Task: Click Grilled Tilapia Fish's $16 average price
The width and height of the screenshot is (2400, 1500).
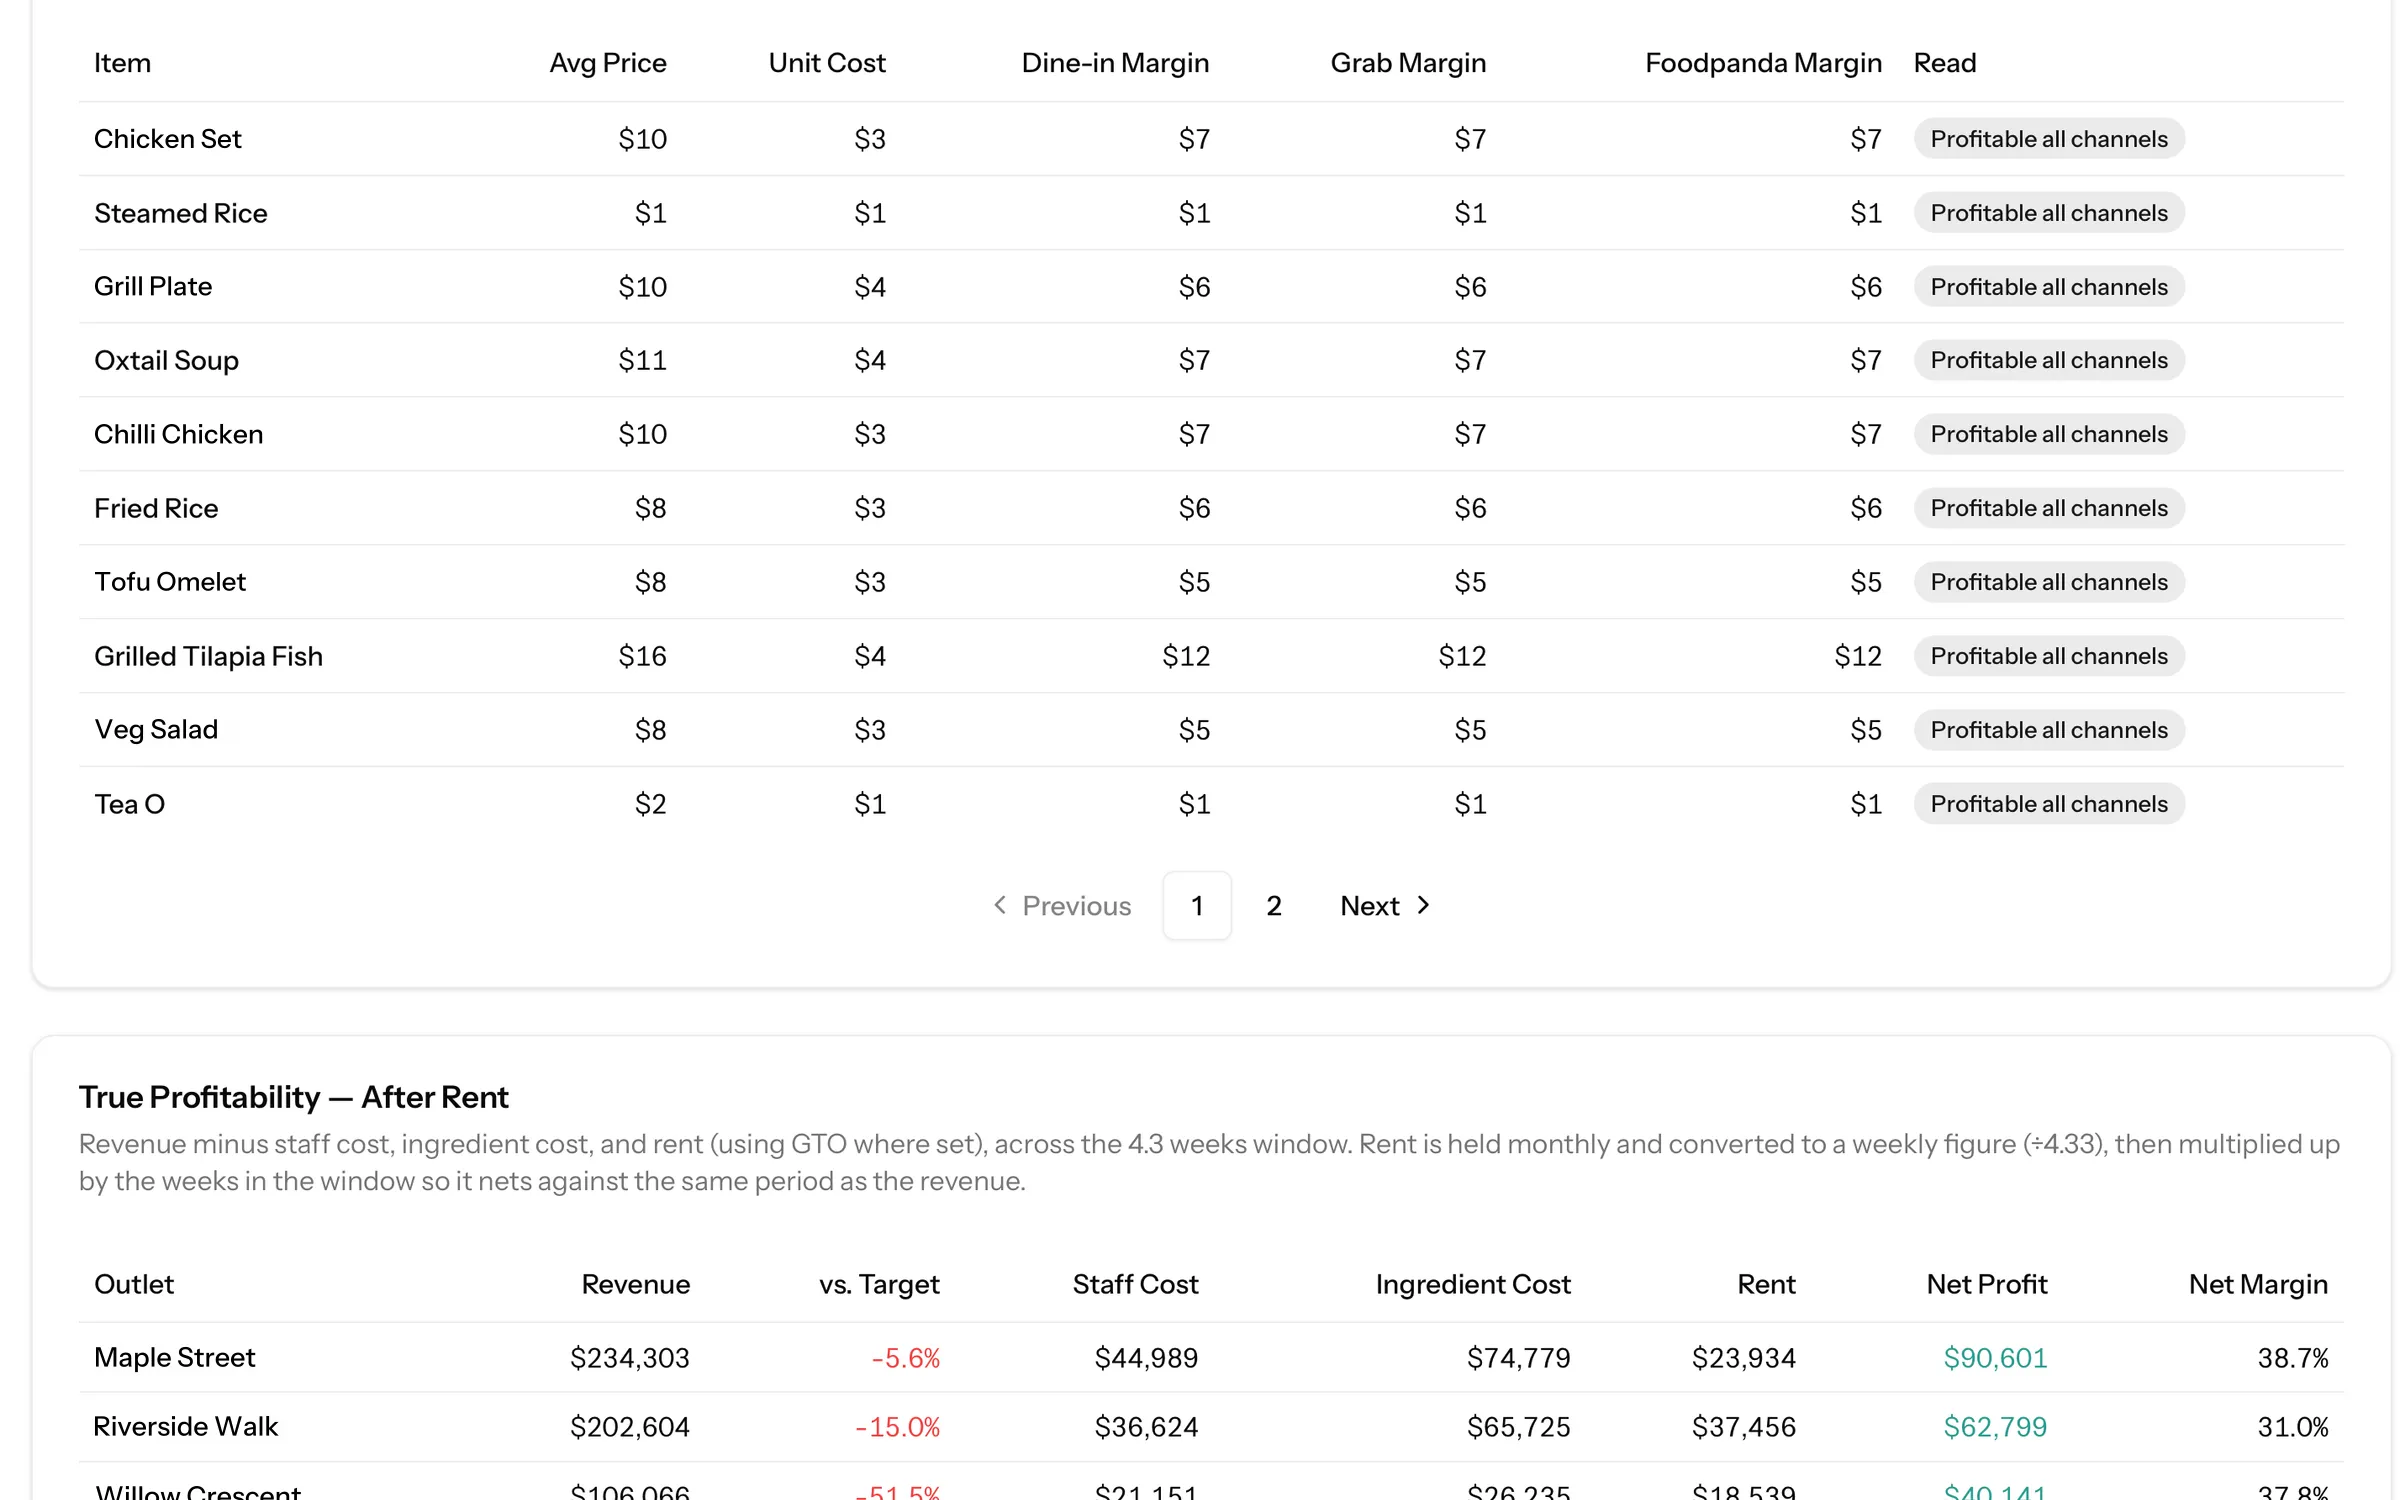Action: 642,656
